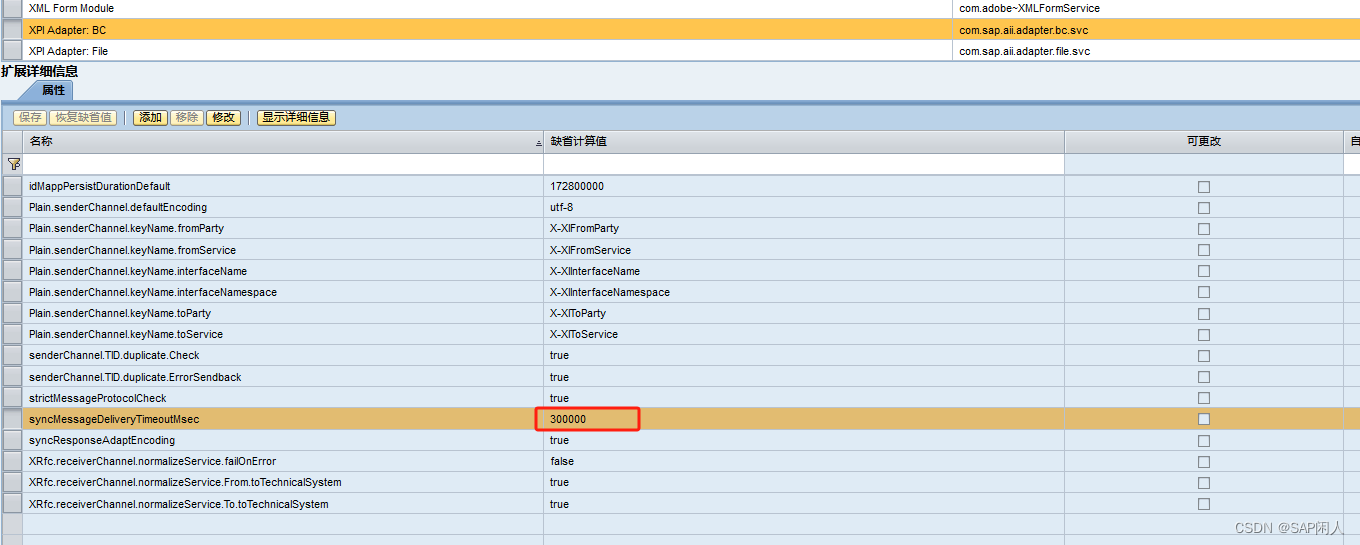Toggle 可更改 checkbox for Plain.senderChannel.keyName.fromParty

[1204, 229]
